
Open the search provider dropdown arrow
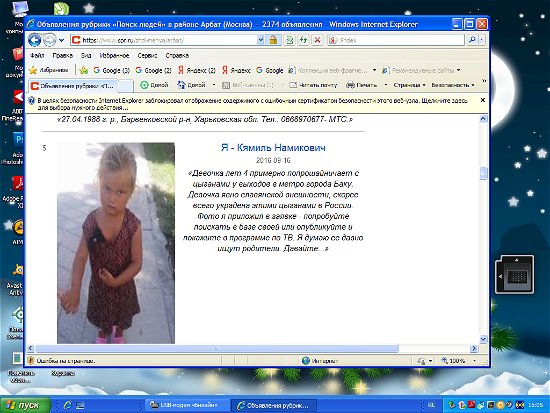[x=482, y=40]
